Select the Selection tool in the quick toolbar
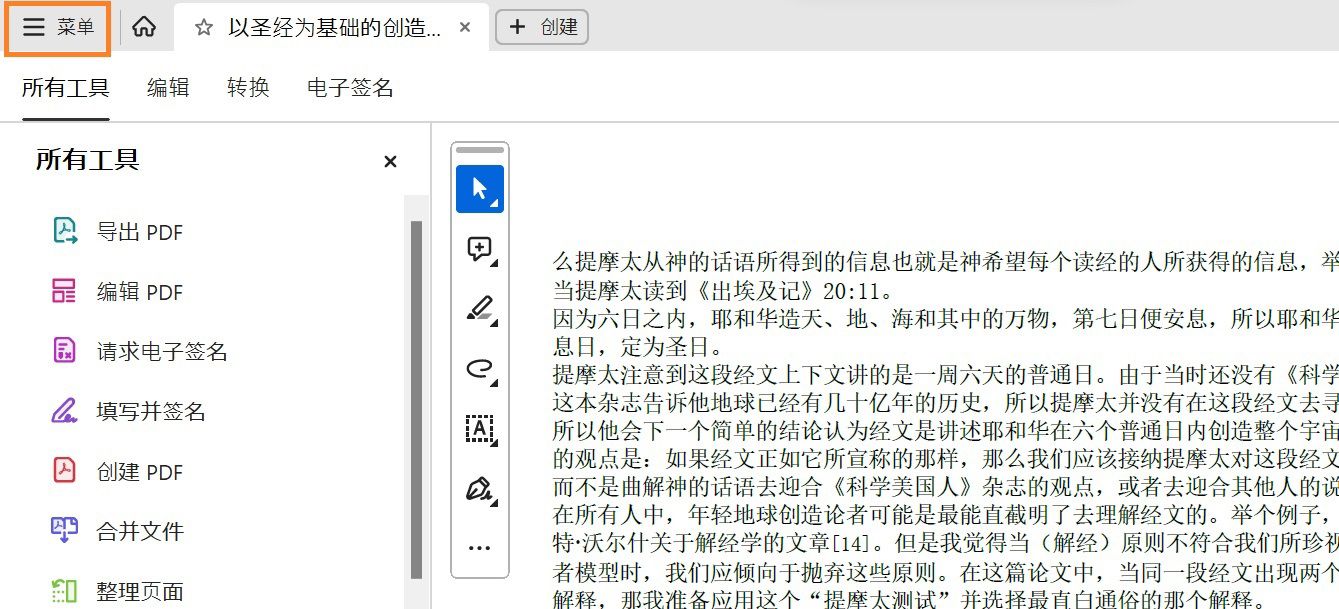The width and height of the screenshot is (1339, 609). click(x=478, y=188)
